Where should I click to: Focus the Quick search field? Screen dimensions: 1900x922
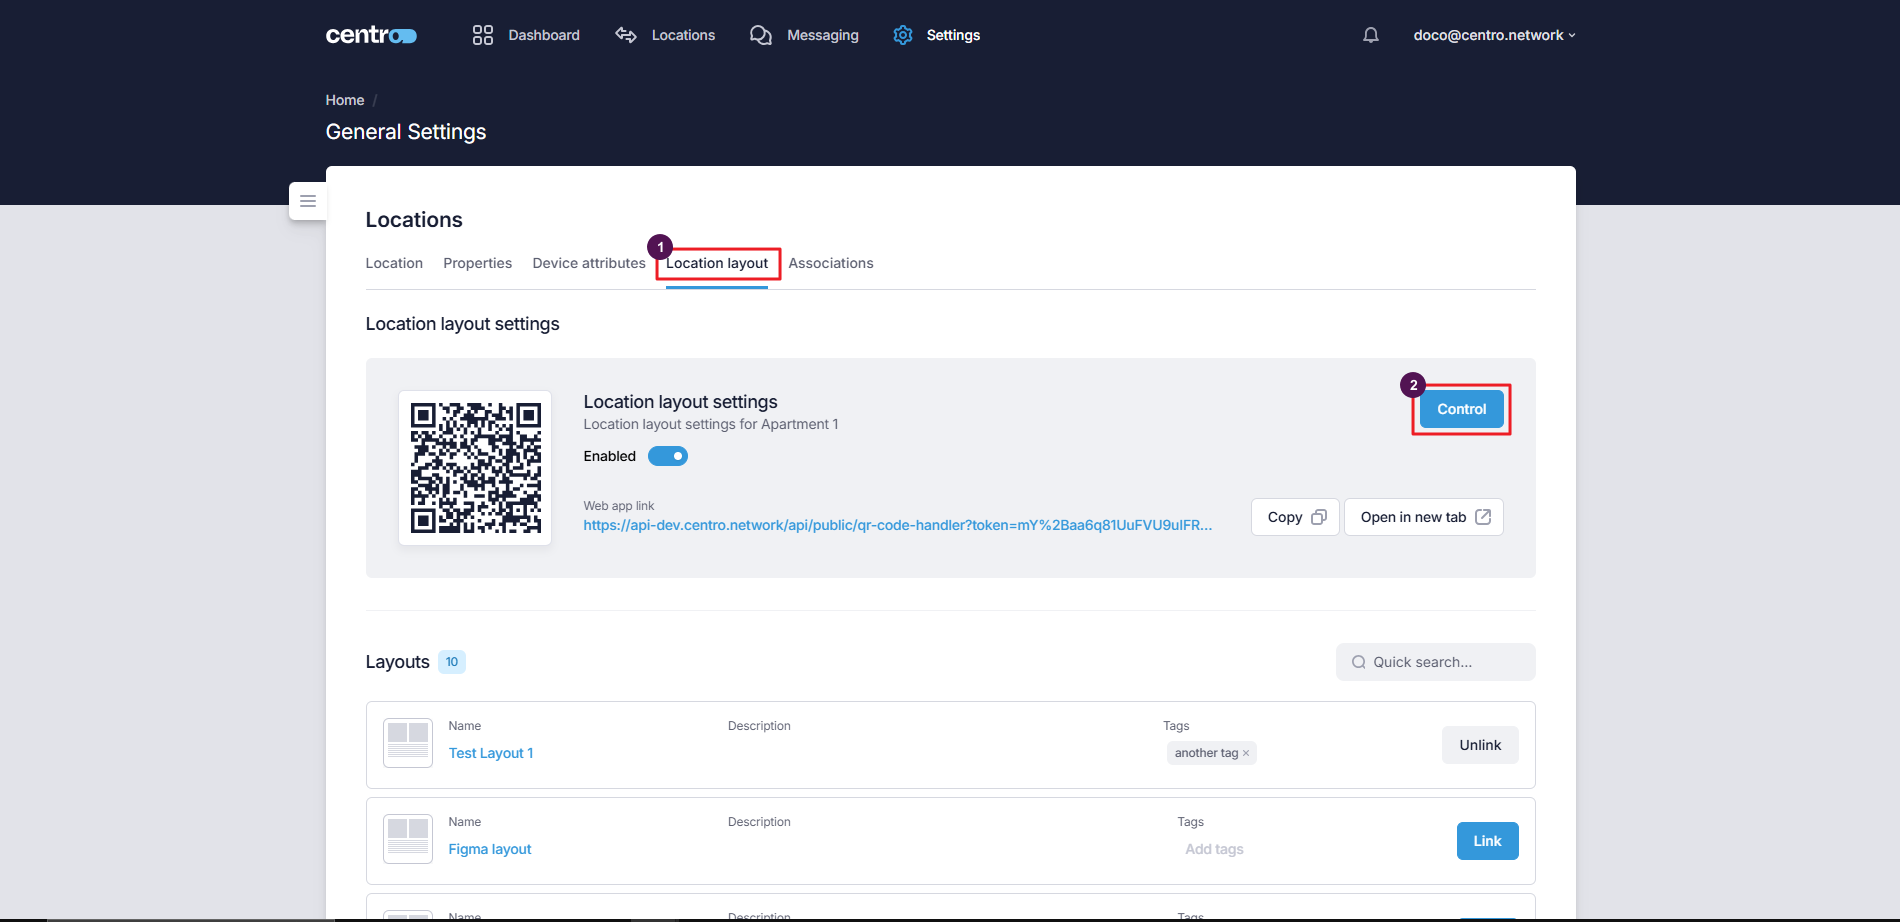coord(1436,662)
